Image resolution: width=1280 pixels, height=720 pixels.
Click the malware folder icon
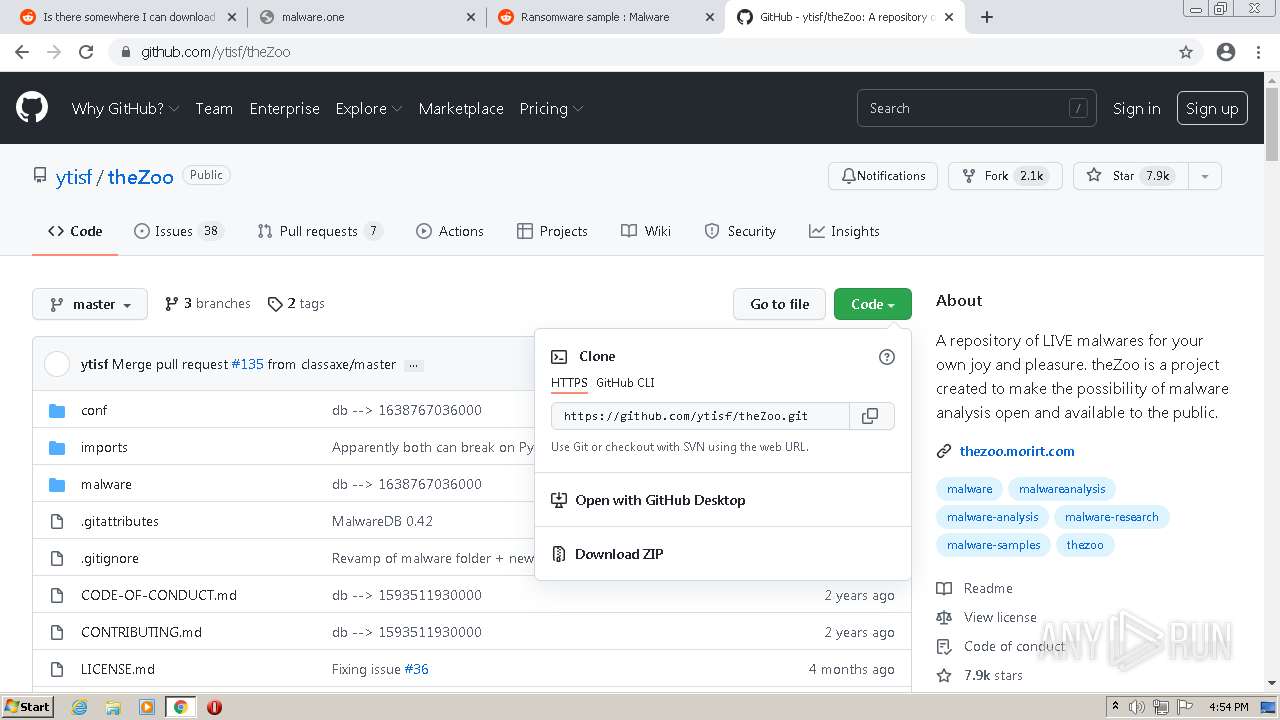click(57, 485)
